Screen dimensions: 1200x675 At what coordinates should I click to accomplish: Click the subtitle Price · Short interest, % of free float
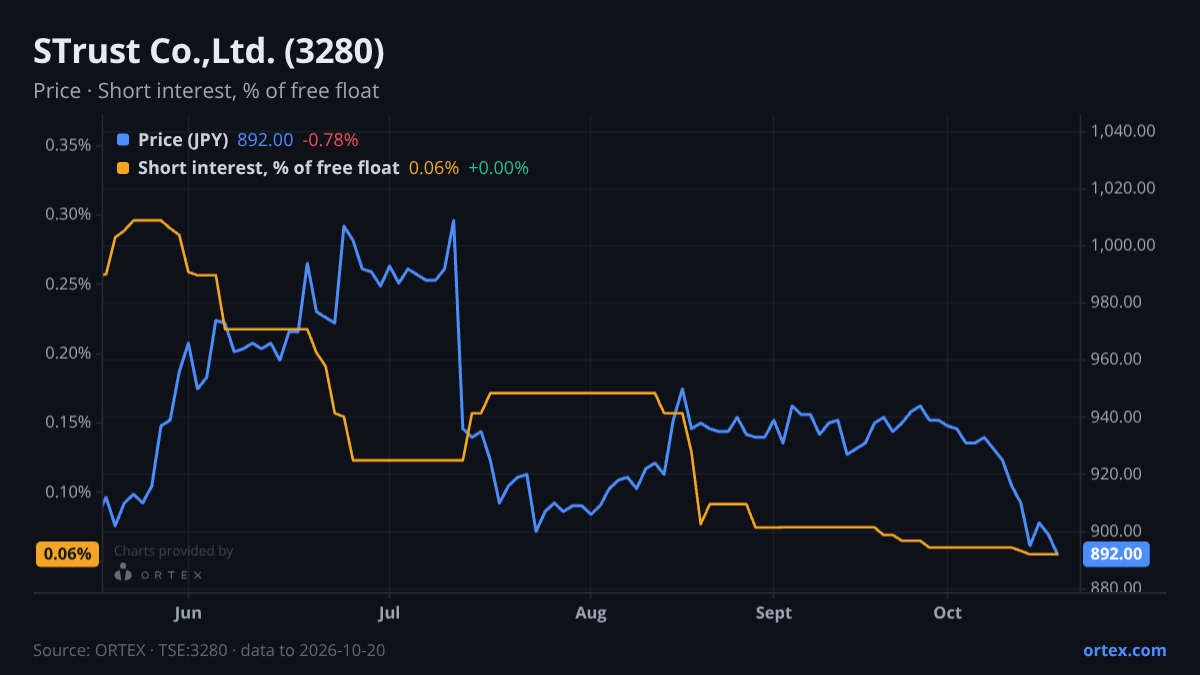(206, 91)
